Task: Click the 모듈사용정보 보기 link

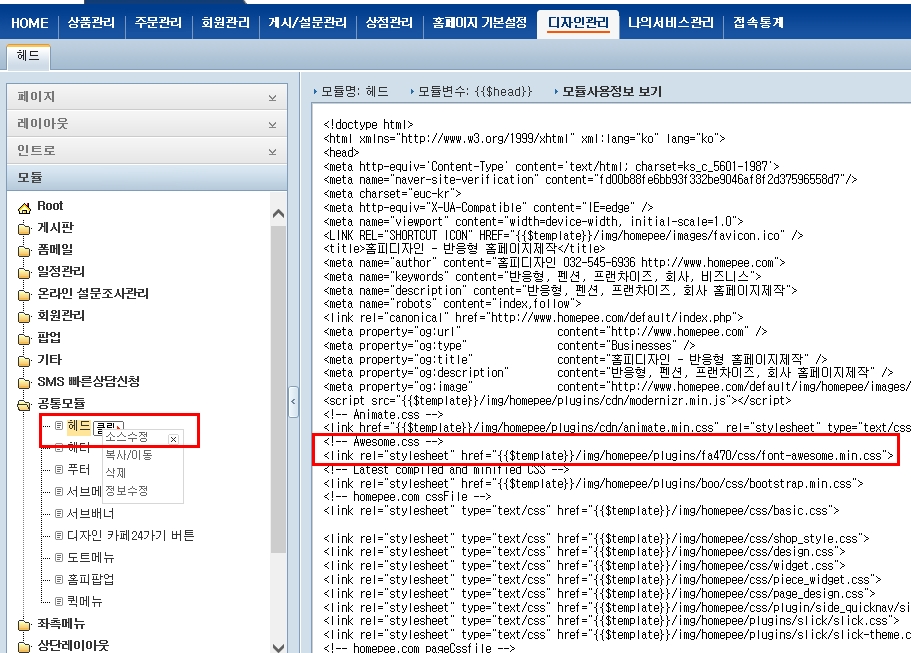Action: [611, 91]
